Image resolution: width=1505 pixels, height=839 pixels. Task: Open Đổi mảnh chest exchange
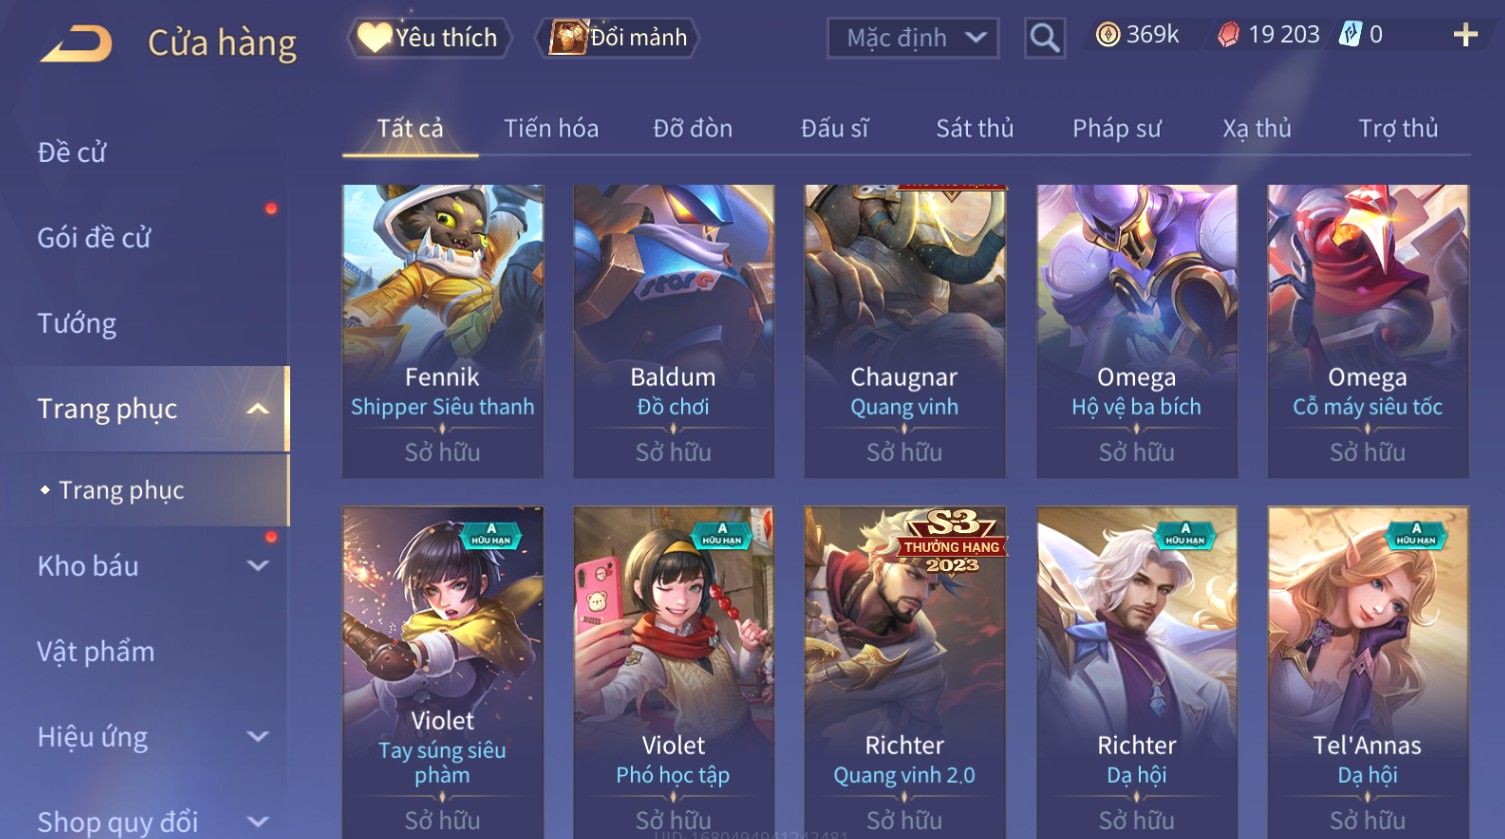619,38
